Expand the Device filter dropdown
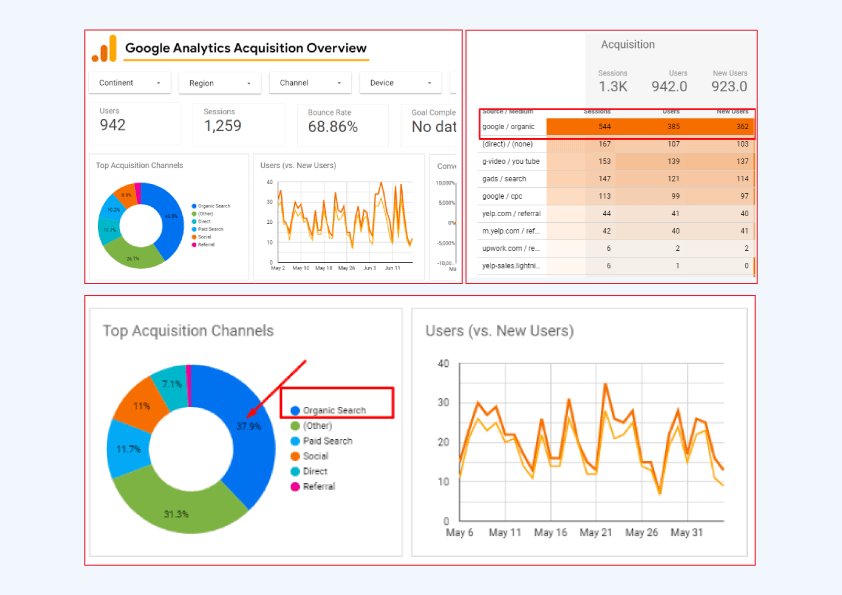This screenshot has height=595, width=842. coord(400,83)
